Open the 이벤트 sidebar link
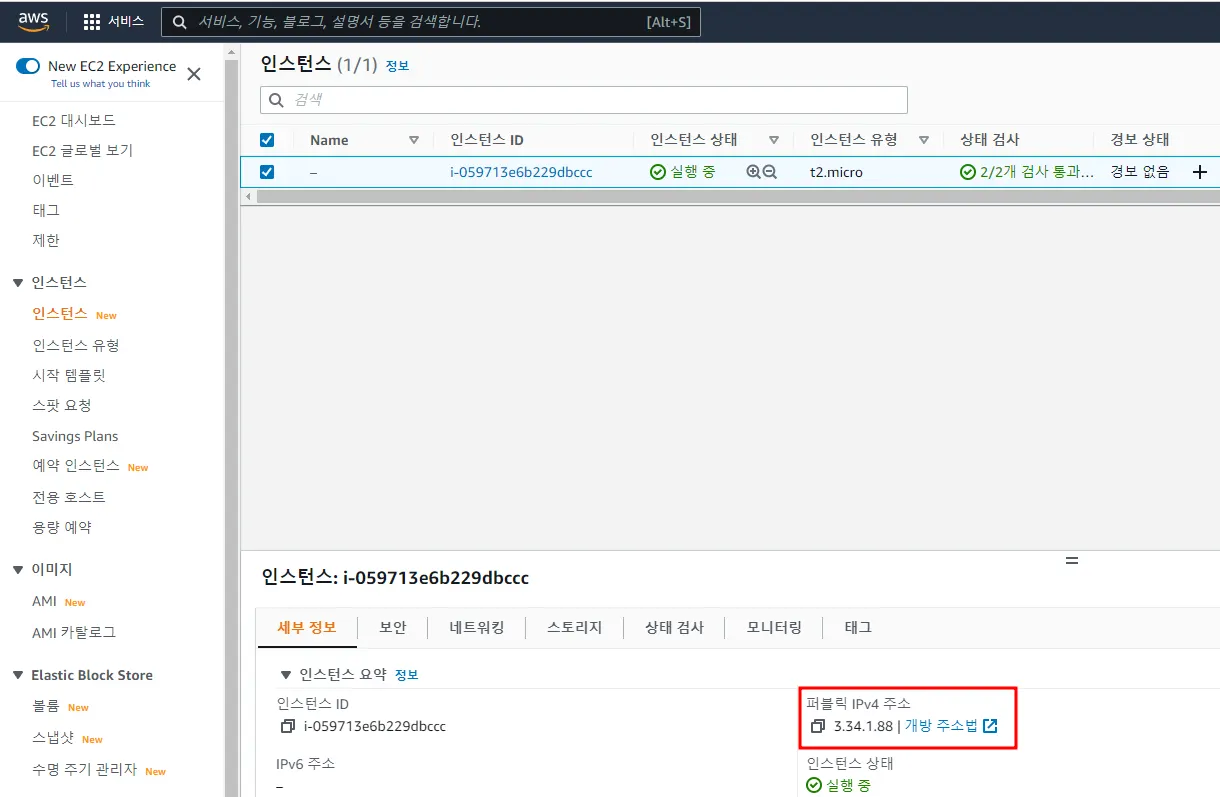 point(53,180)
